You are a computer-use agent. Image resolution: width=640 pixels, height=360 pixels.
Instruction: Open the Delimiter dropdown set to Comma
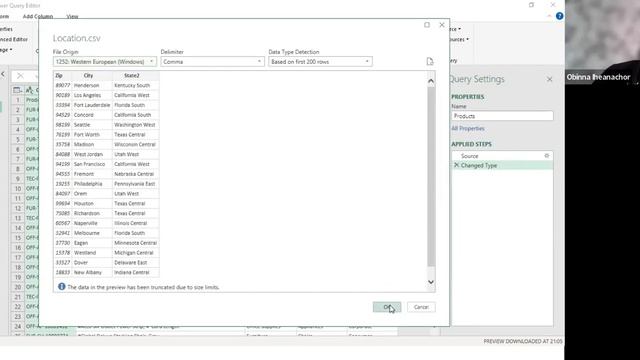tap(212, 62)
